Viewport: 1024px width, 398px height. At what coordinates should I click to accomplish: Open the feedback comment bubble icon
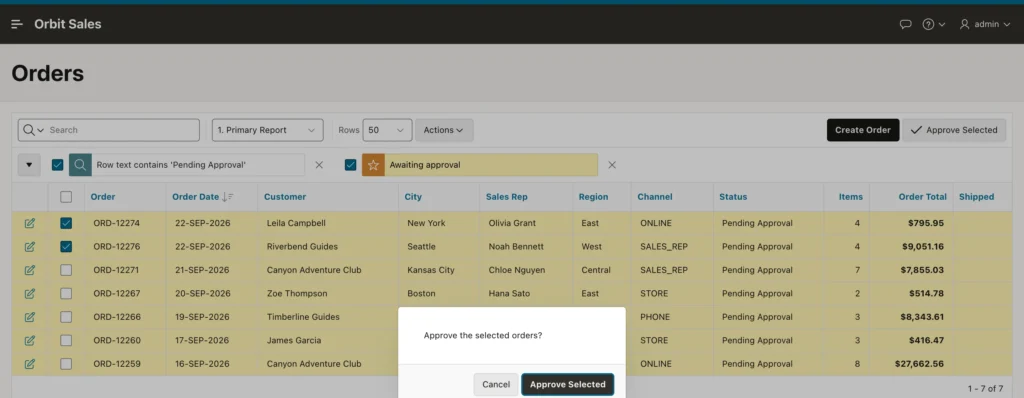(905, 24)
